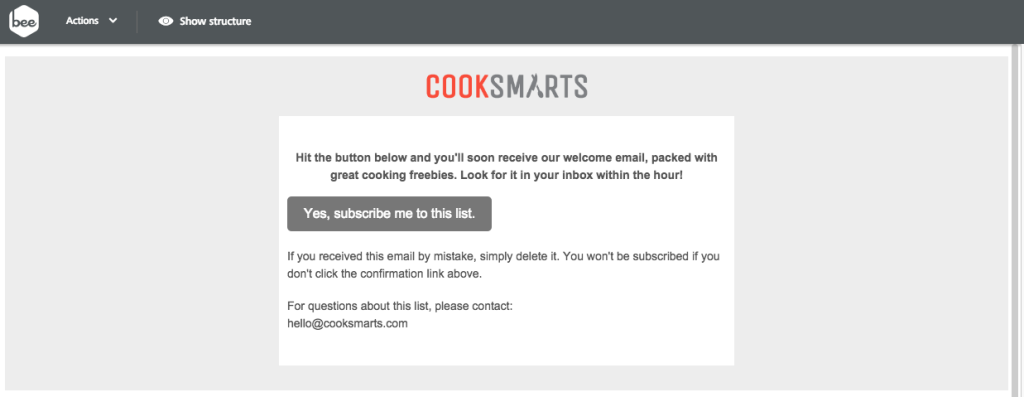Click the bee hexagon logo icon
The width and height of the screenshot is (1024, 397).
coord(24,22)
